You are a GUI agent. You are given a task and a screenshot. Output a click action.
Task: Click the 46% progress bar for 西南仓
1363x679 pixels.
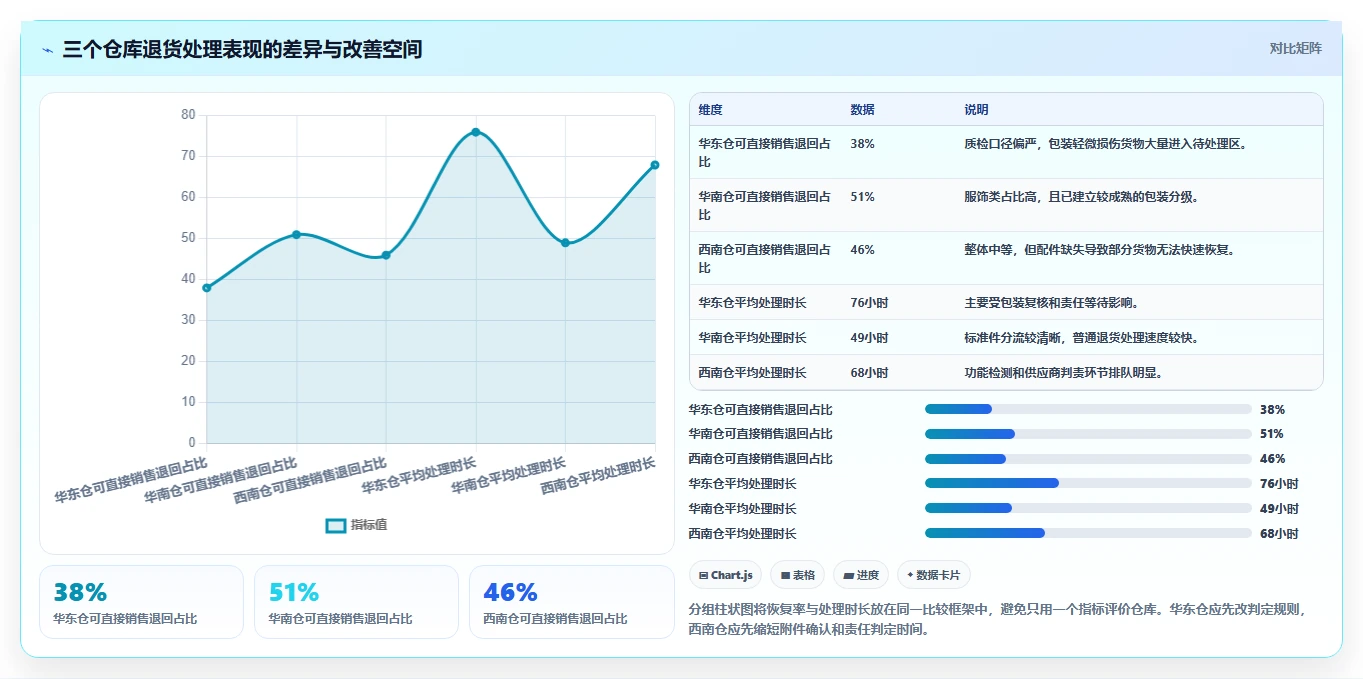click(x=1088, y=459)
